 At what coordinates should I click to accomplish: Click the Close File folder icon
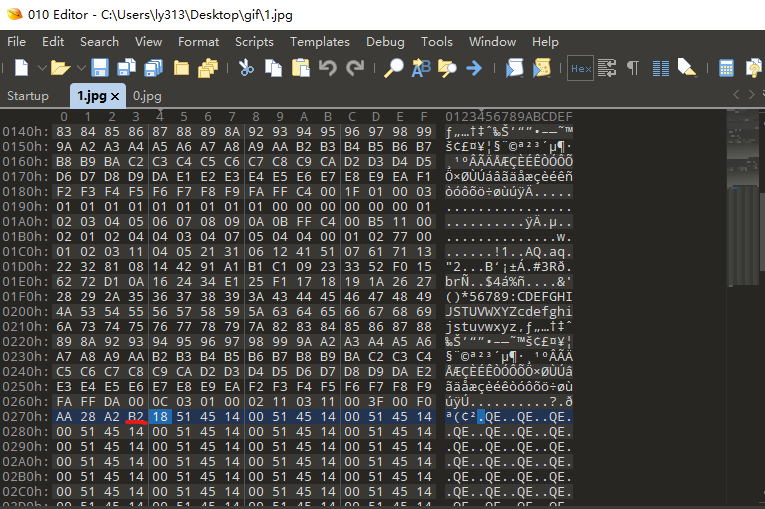coord(181,68)
